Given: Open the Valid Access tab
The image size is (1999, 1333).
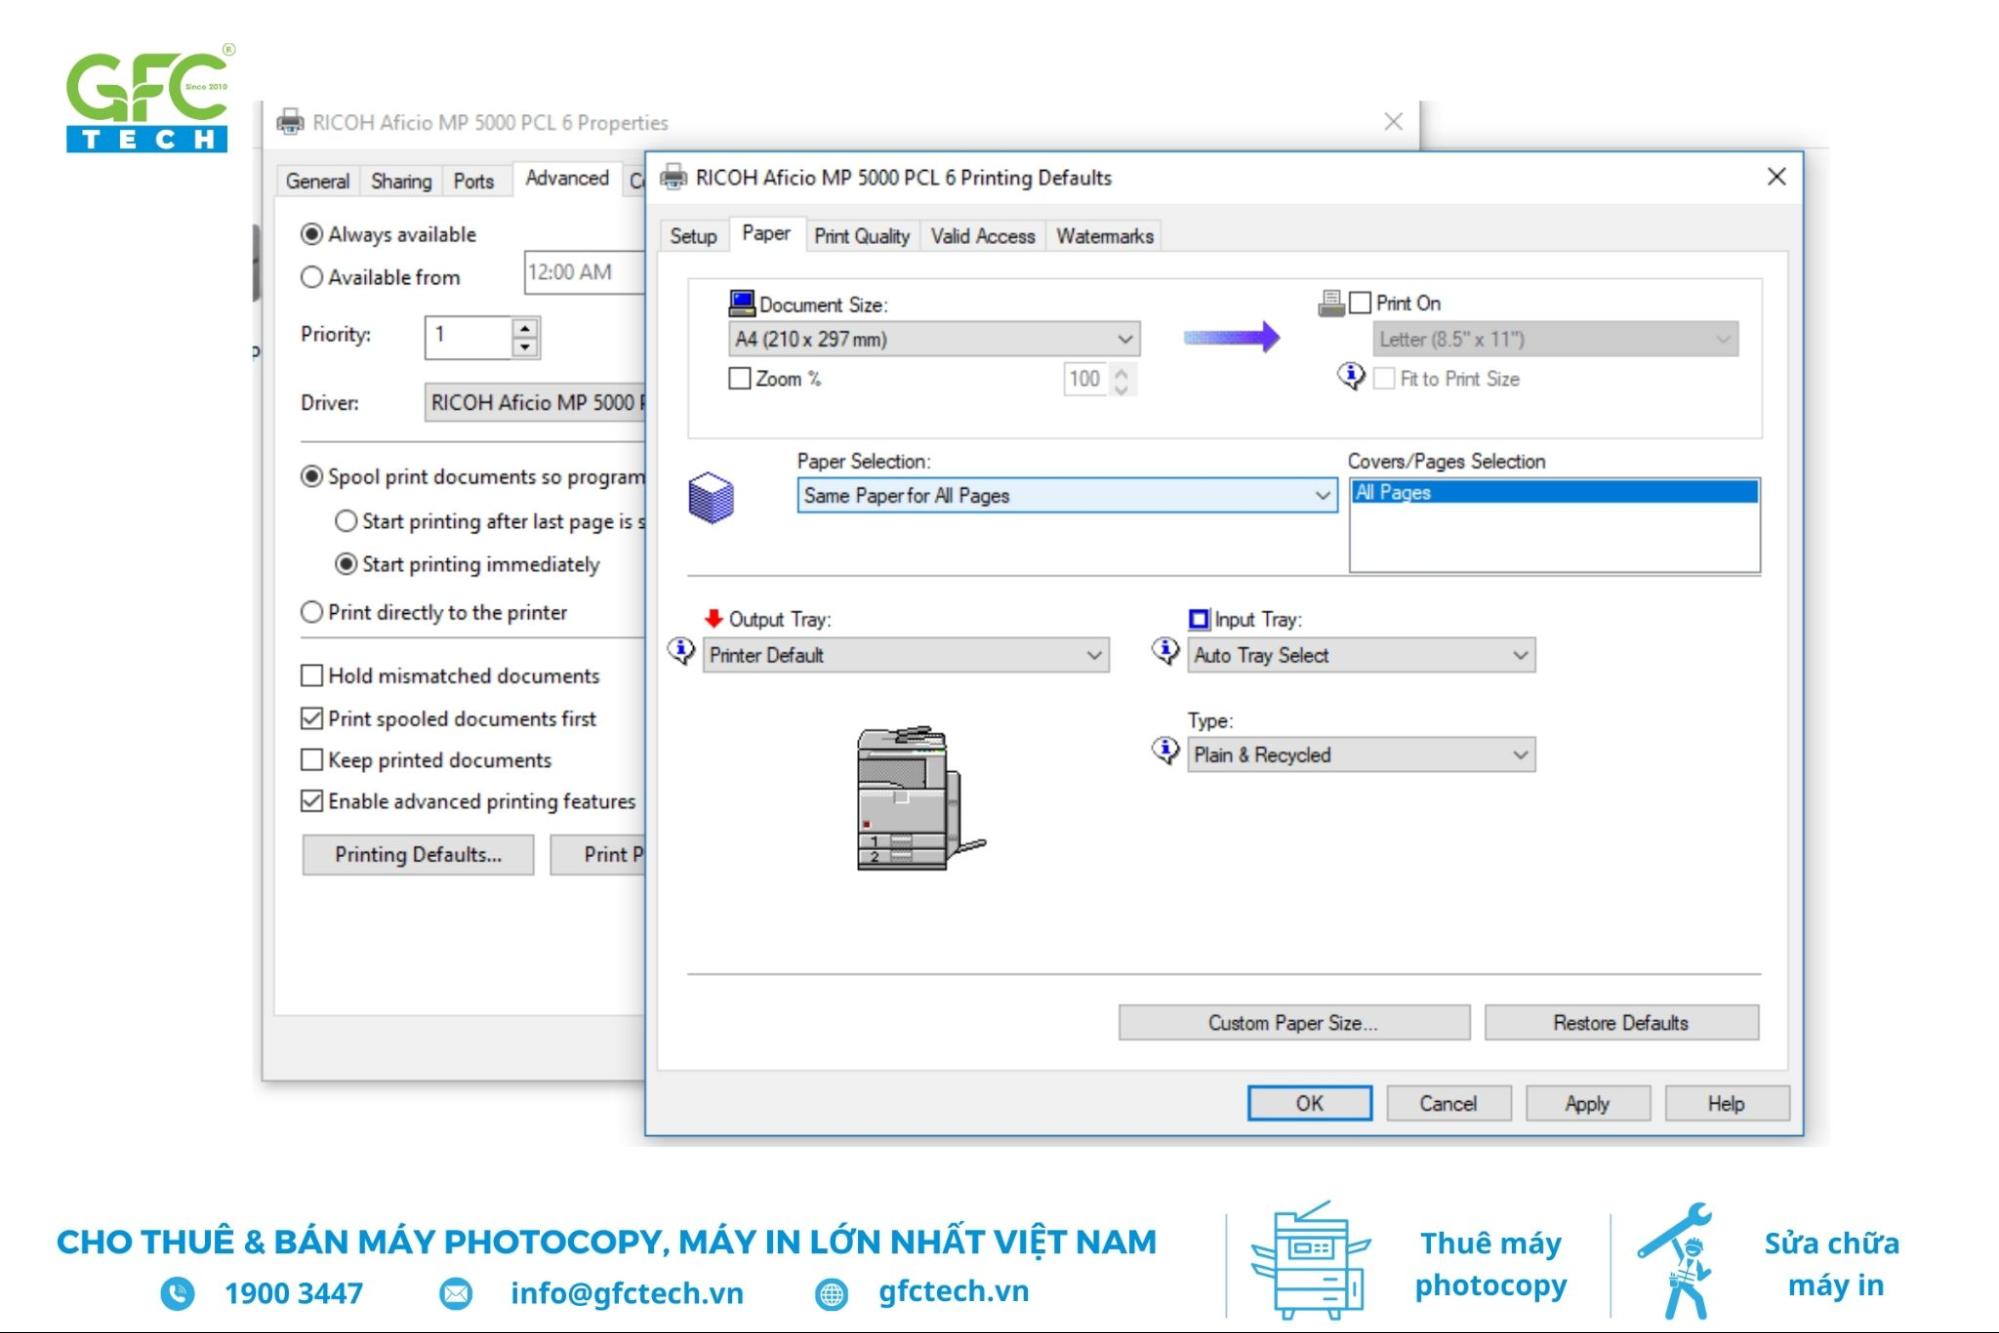Looking at the screenshot, I should pos(982,236).
